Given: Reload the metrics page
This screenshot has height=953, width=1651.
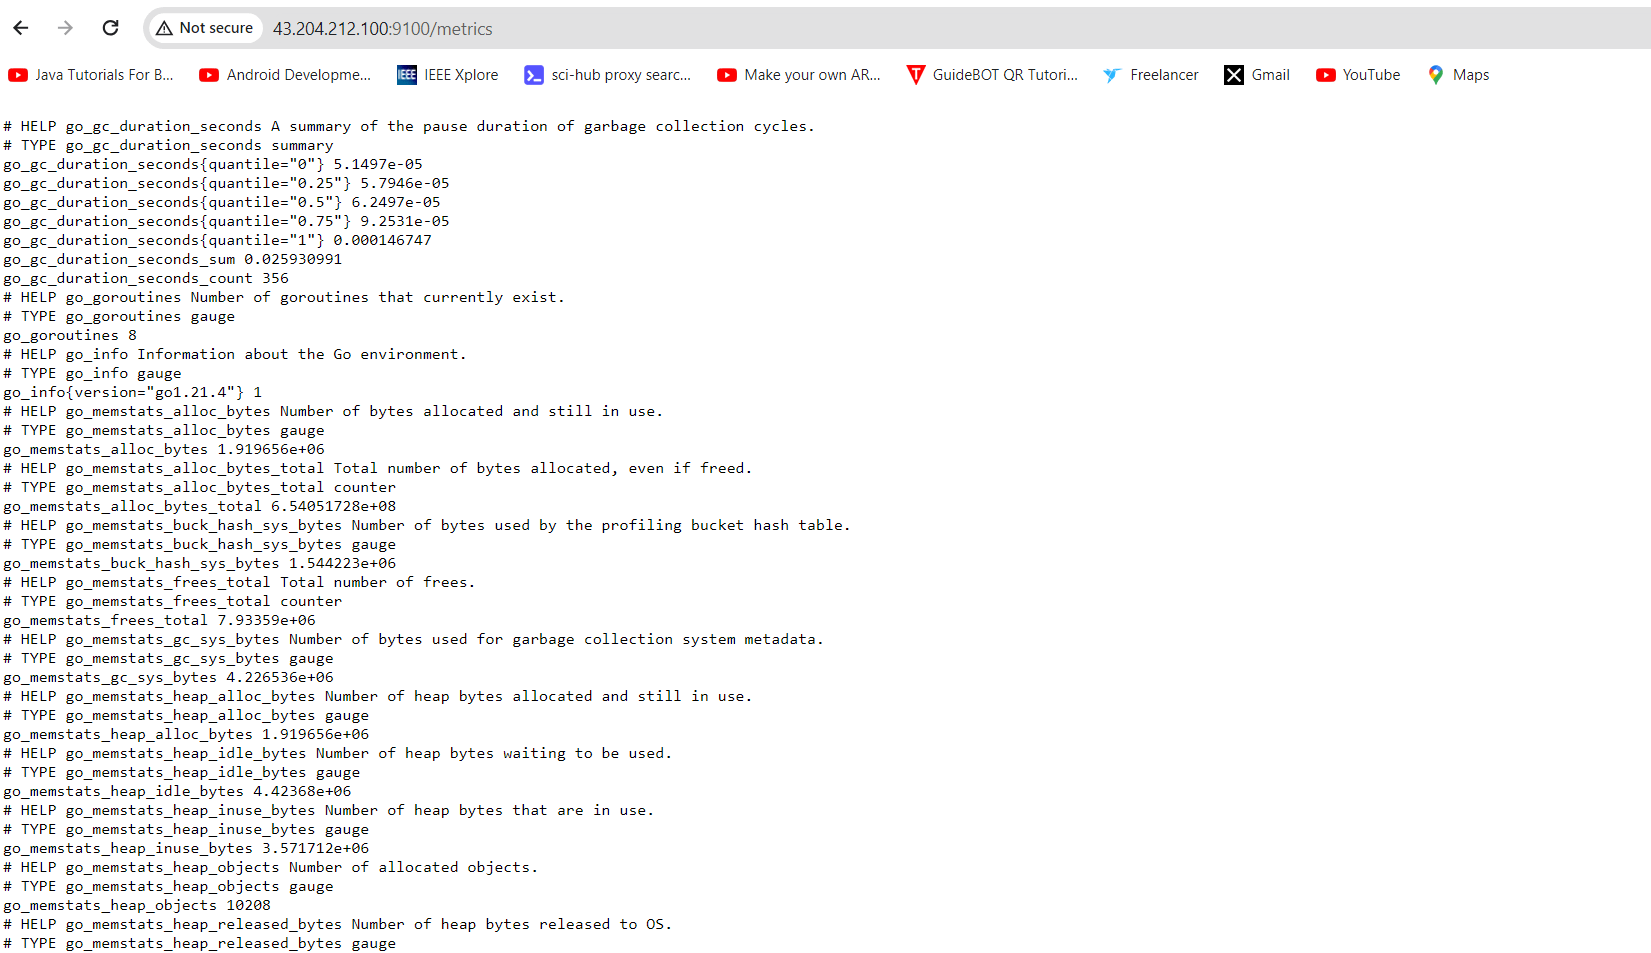Looking at the screenshot, I should point(110,28).
